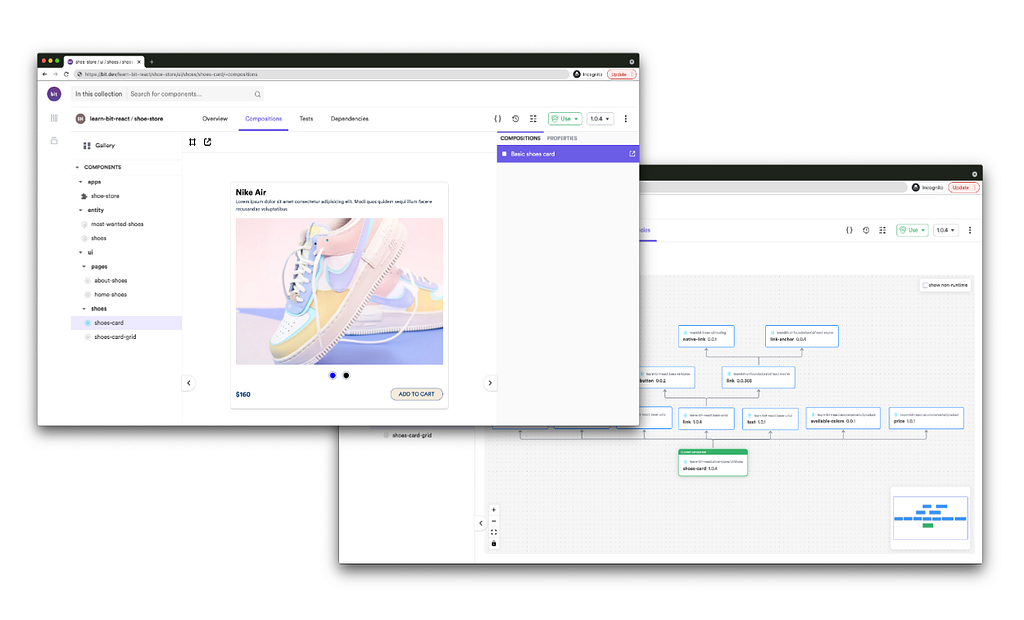Open history clock icon in back window
Image resolution: width=1024 pixels, height=620 pixels.
click(x=866, y=230)
